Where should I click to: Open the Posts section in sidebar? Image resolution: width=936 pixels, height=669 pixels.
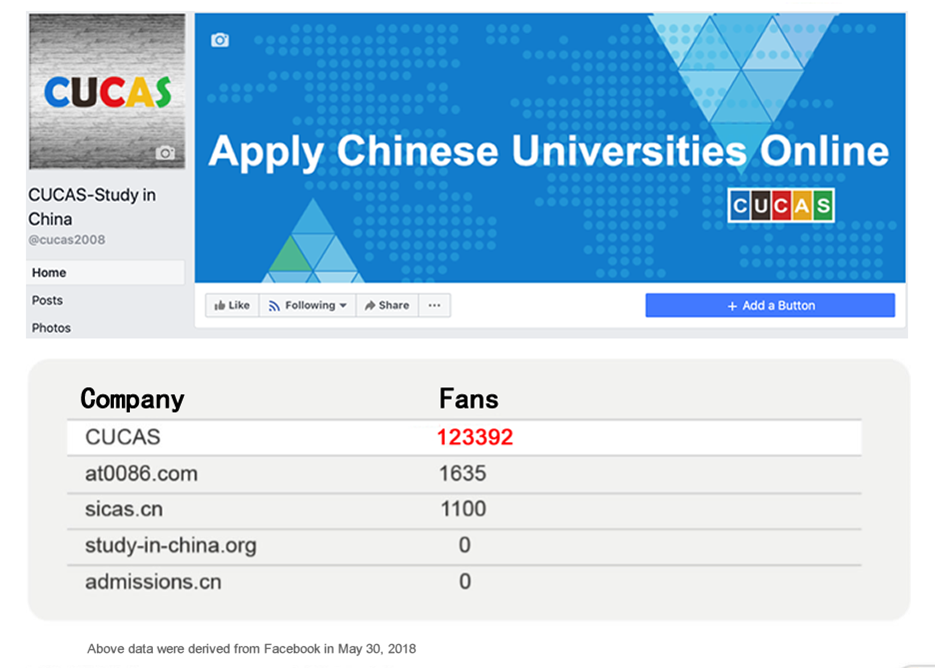(x=47, y=300)
